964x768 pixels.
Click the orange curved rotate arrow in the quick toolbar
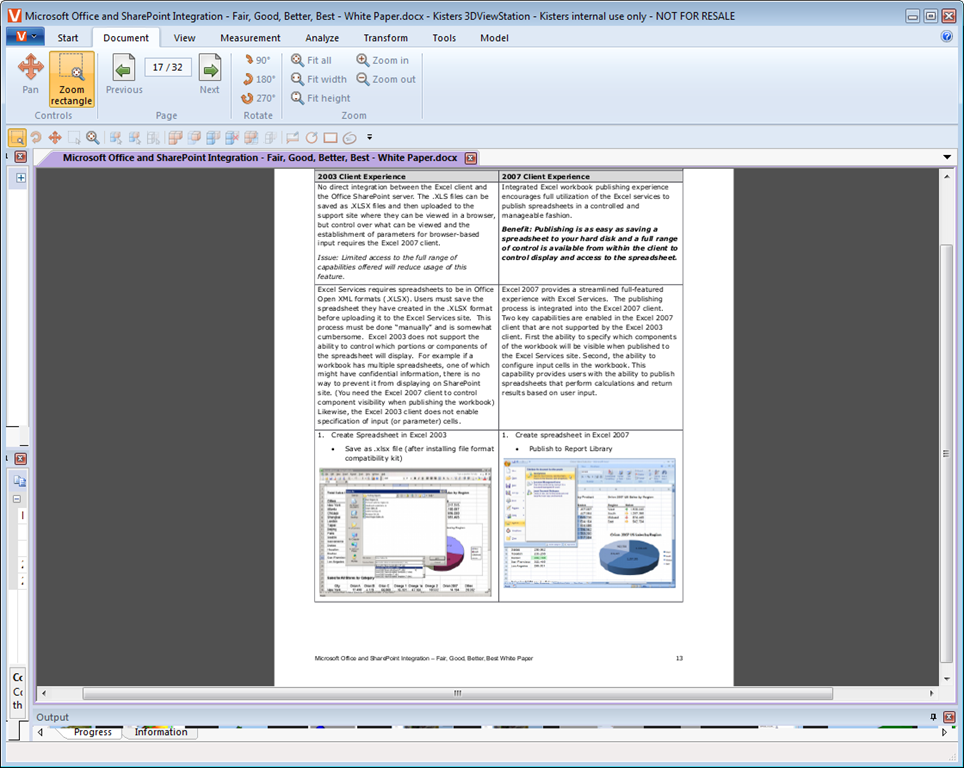click(x=36, y=137)
